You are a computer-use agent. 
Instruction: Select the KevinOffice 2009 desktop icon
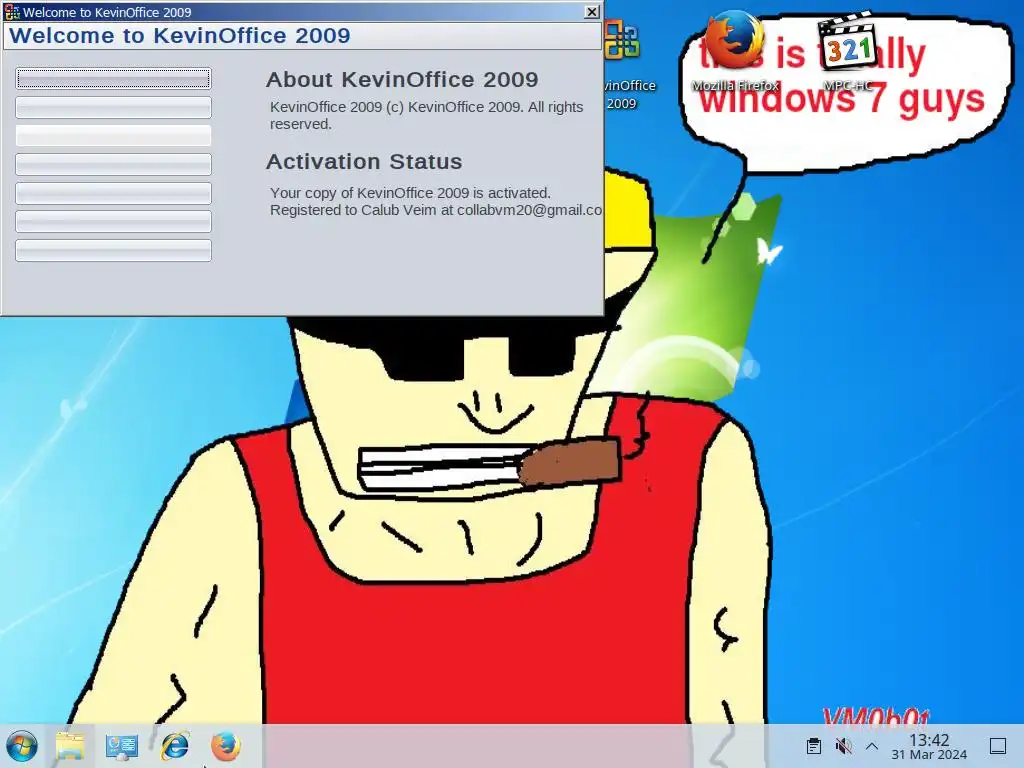point(621,64)
